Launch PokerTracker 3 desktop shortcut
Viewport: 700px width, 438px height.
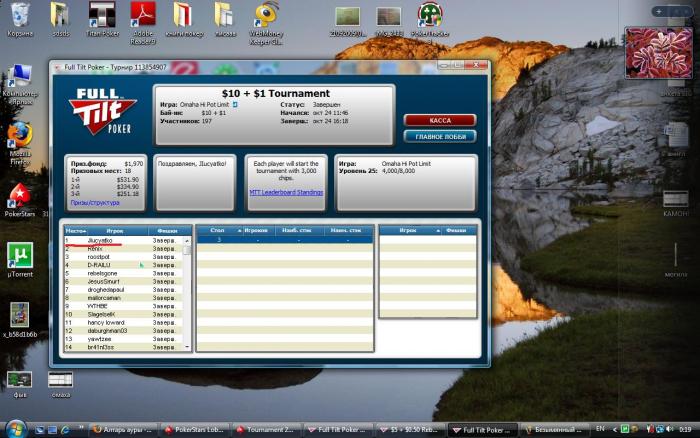point(430,22)
